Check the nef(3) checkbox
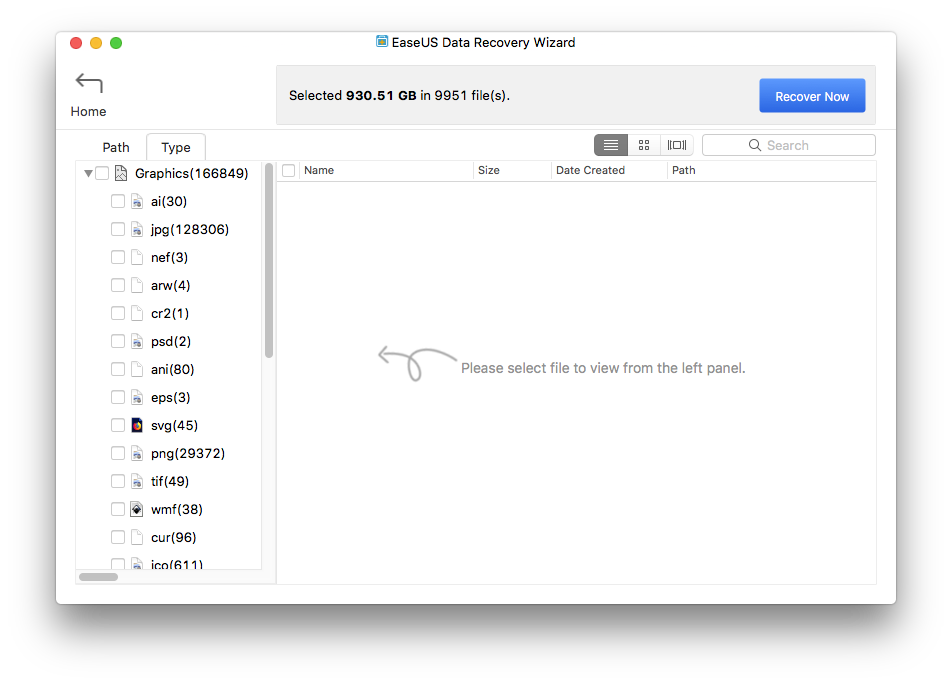Viewport: 952px width, 684px height. click(x=118, y=257)
